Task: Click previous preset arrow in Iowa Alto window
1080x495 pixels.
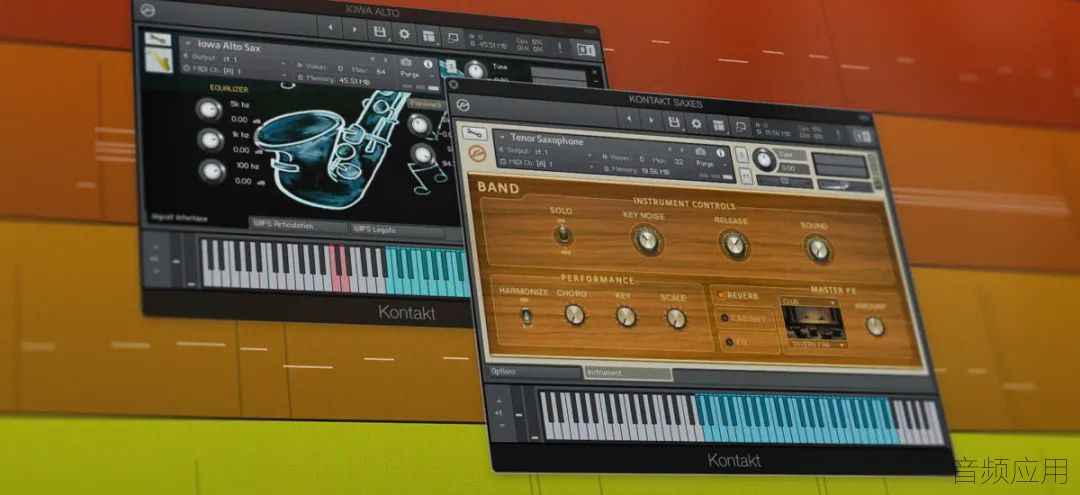Action: (329, 28)
